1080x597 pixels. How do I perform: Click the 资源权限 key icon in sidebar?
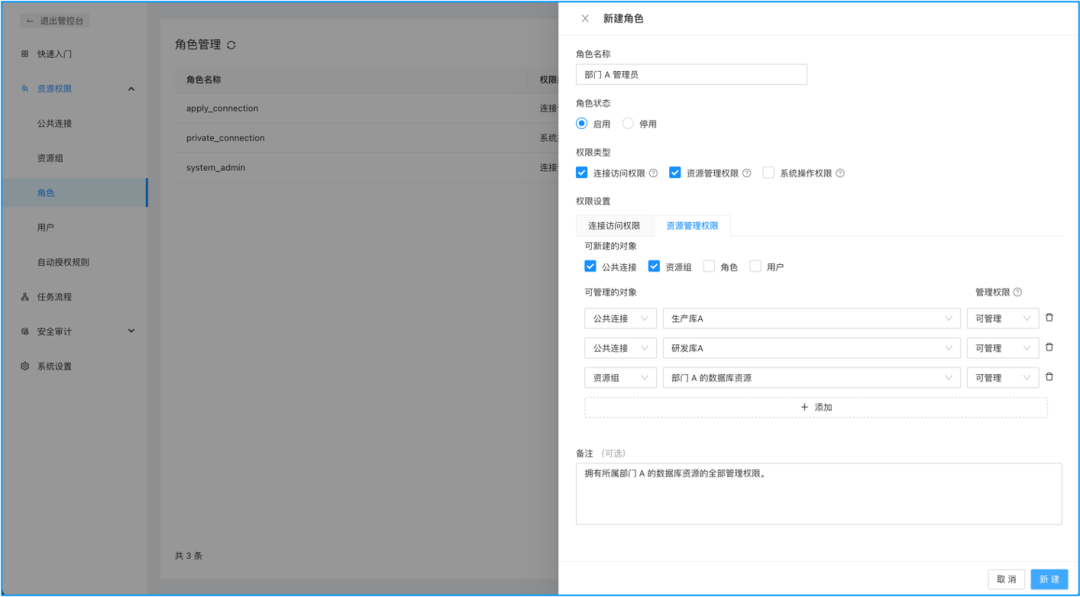[23, 88]
